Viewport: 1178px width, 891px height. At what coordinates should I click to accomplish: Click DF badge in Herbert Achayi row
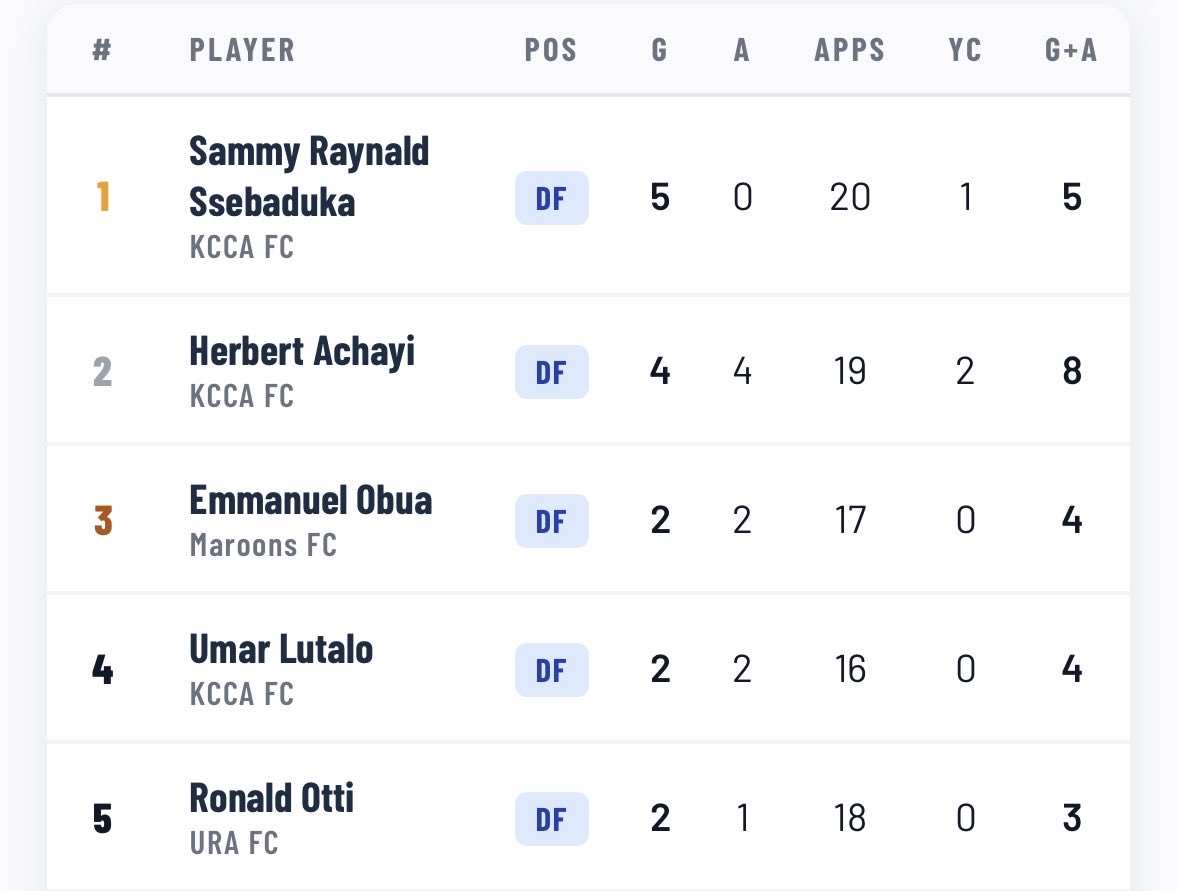pyautogui.click(x=551, y=372)
